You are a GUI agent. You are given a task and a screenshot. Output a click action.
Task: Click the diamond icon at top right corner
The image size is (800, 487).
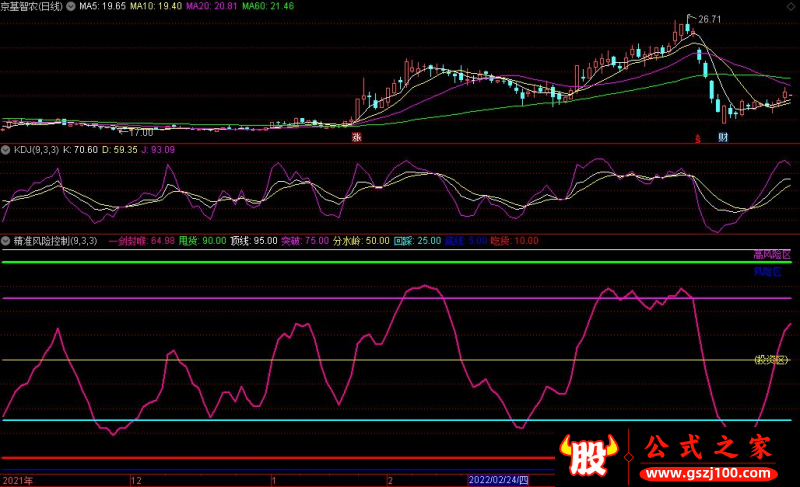(x=790, y=7)
